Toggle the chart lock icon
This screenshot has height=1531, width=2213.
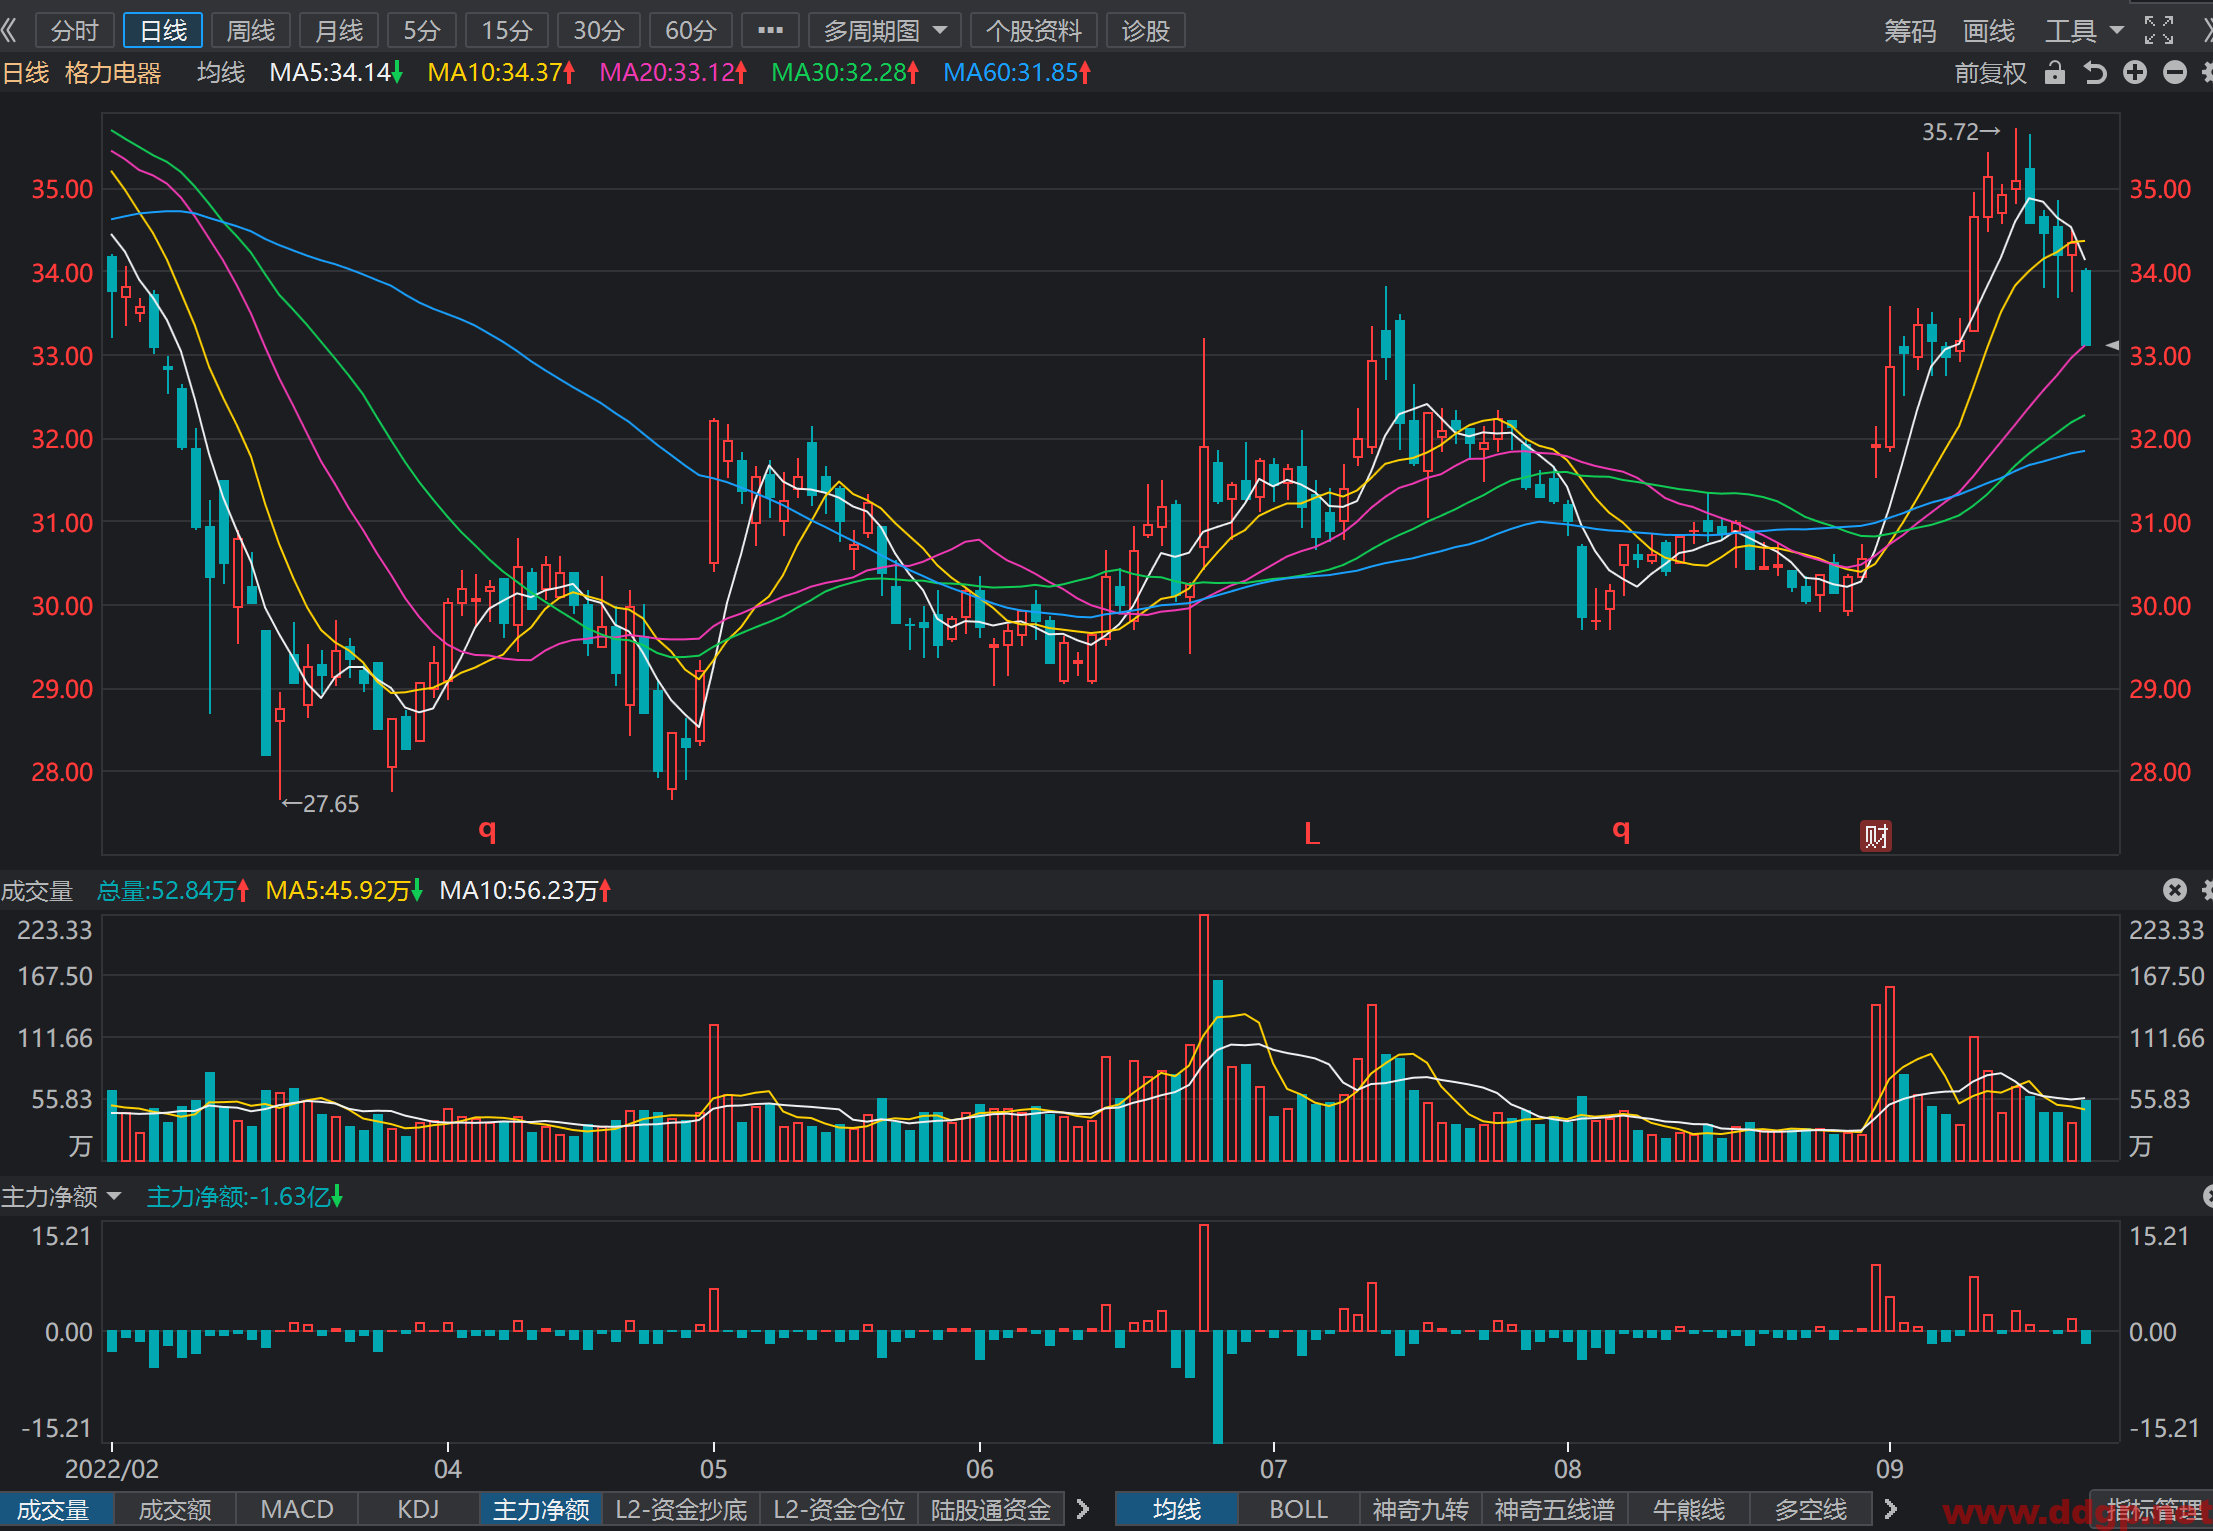click(x=2055, y=72)
